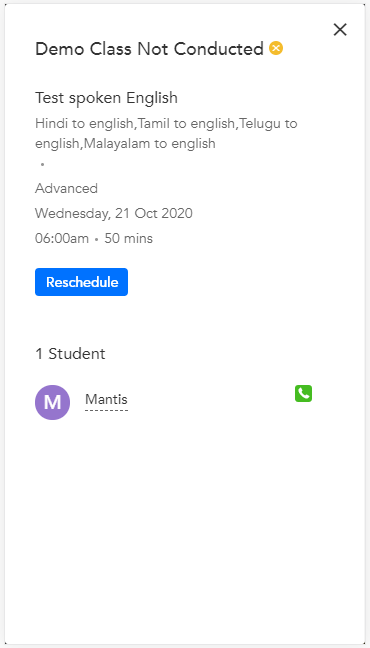Click the green phone call icon
The image size is (370, 648).
click(303, 393)
